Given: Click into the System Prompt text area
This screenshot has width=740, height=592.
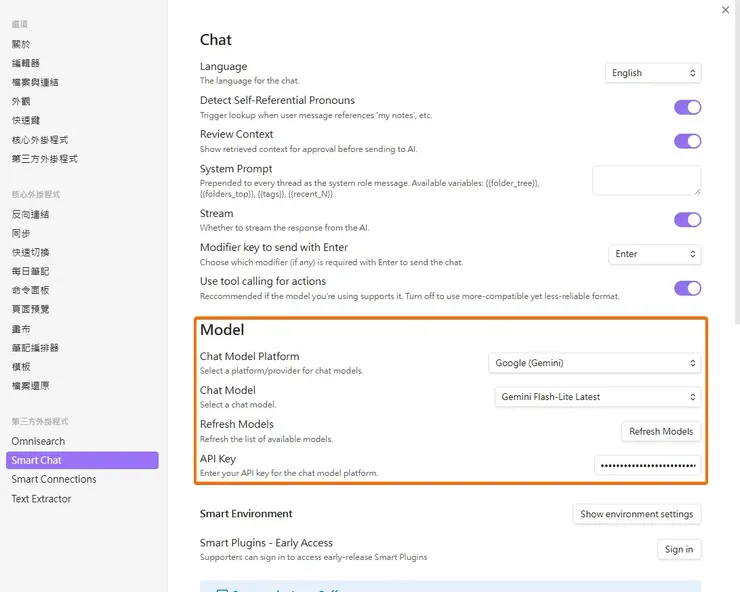Looking at the screenshot, I should [x=646, y=180].
